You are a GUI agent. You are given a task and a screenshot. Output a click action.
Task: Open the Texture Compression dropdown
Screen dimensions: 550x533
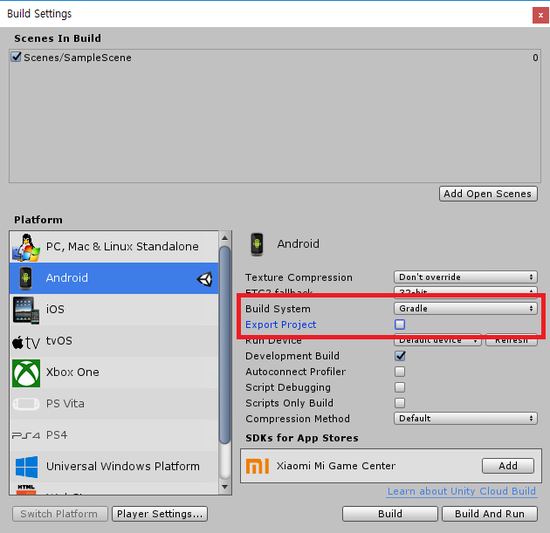(x=466, y=277)
